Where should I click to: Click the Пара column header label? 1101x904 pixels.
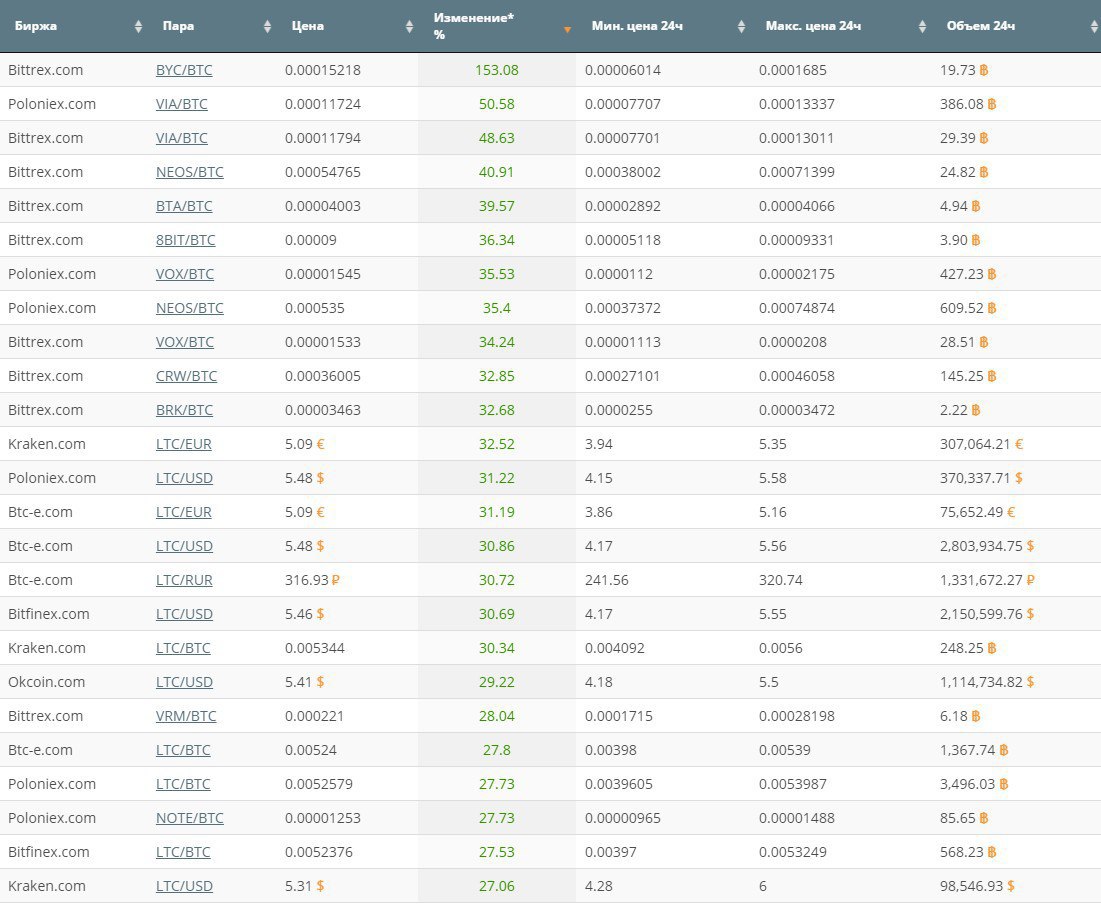point(178,26)
